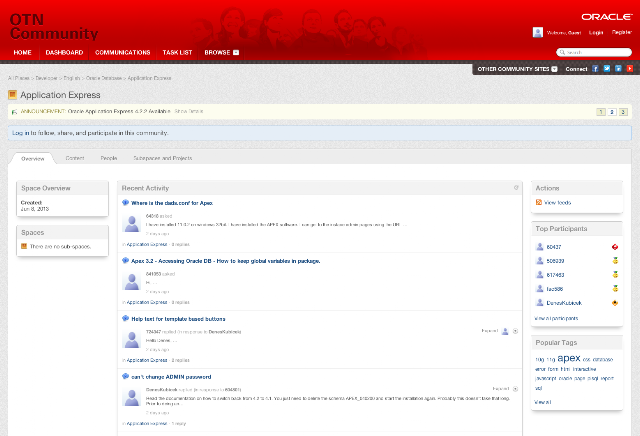Image resolution: width=640 pixels, height=436 pixels.
Task: Click the View feeds RSS icon
Action: pyautogui.click(x=539, y=202)
